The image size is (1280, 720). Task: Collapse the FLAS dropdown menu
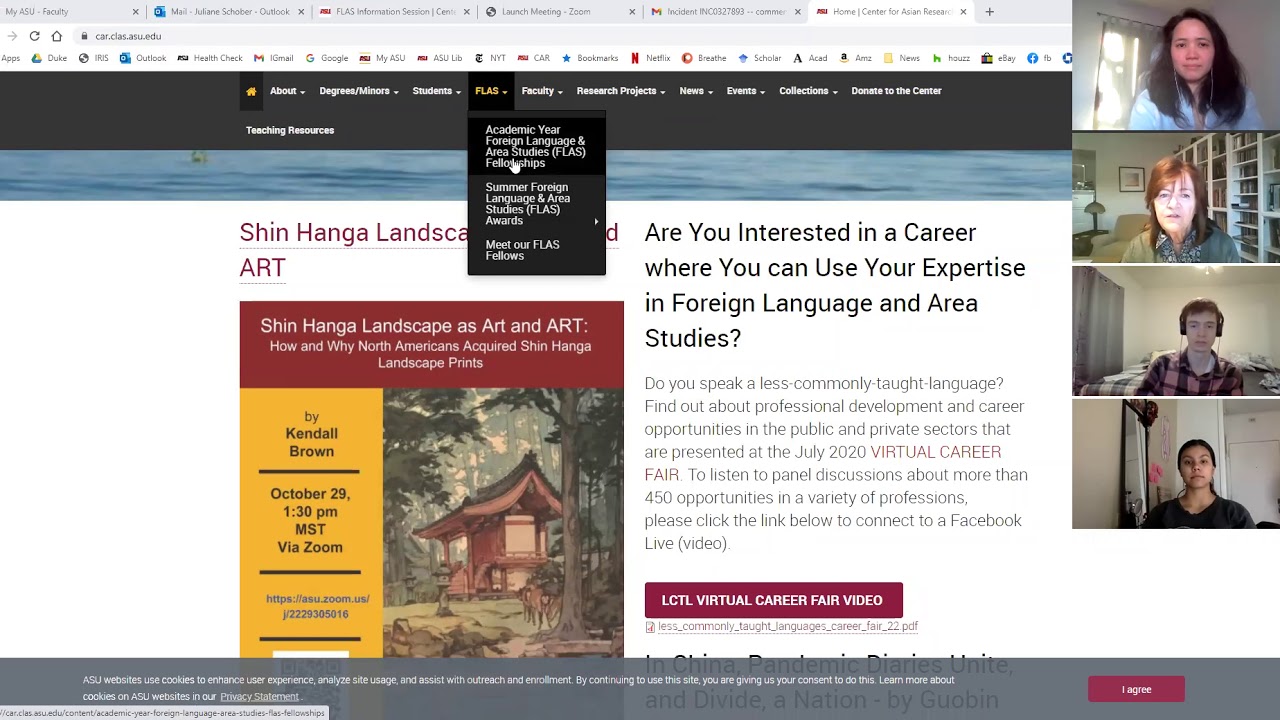pyautogui.click(x=491, y=91)
